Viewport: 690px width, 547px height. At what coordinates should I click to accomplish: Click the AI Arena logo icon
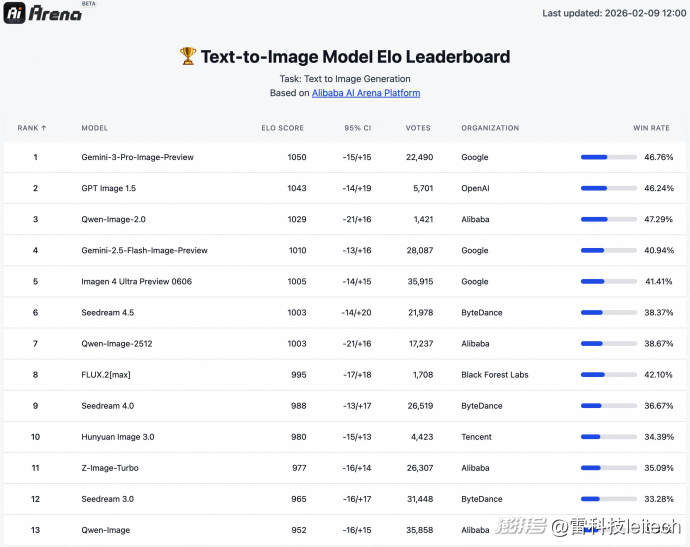14,14
